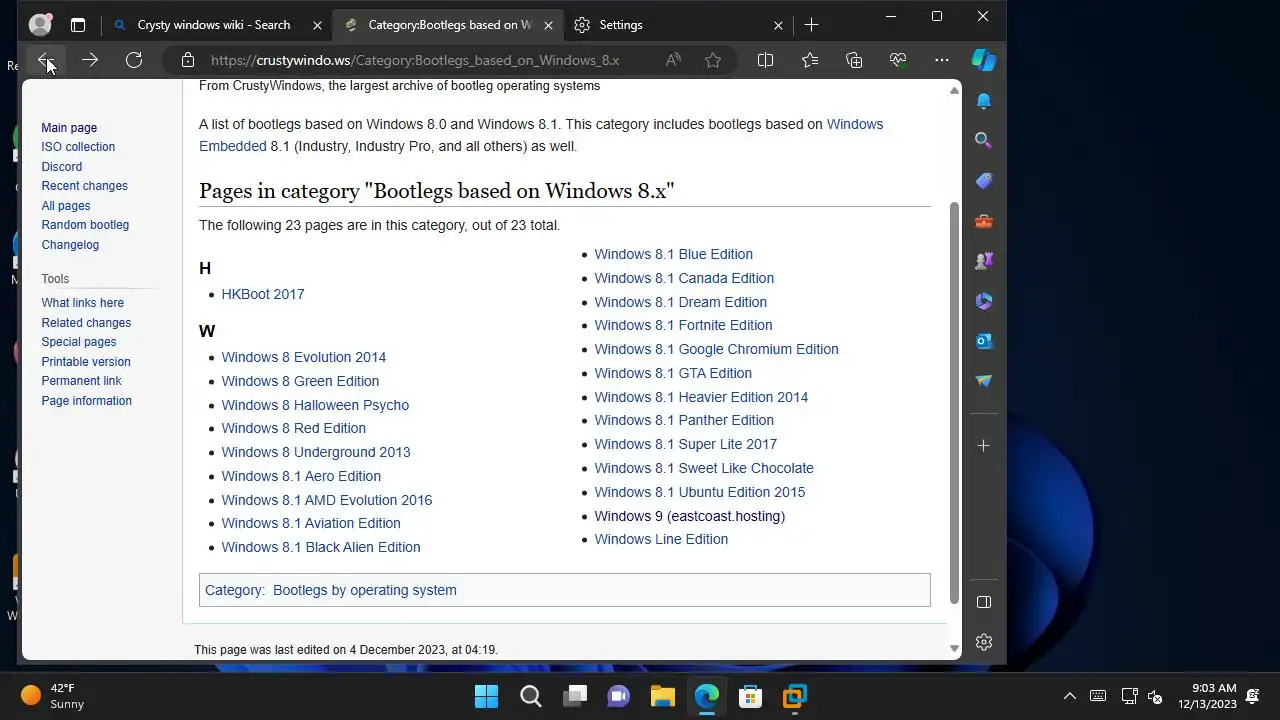Image resolution: width=1280 pixels, height=720 pixels.
Task: Open Windows 8.1 Google Chromium Edition link
Action: (716, 349)
